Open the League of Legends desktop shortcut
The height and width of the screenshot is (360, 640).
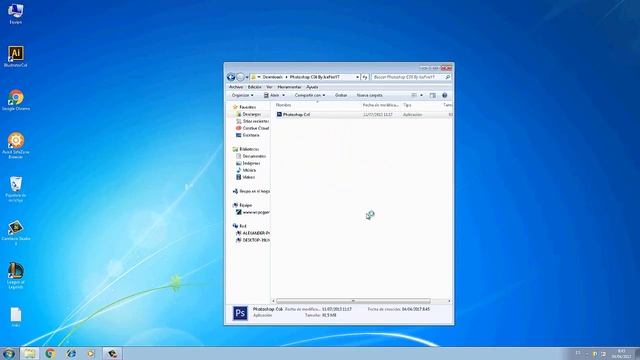[x=16, y=276]
